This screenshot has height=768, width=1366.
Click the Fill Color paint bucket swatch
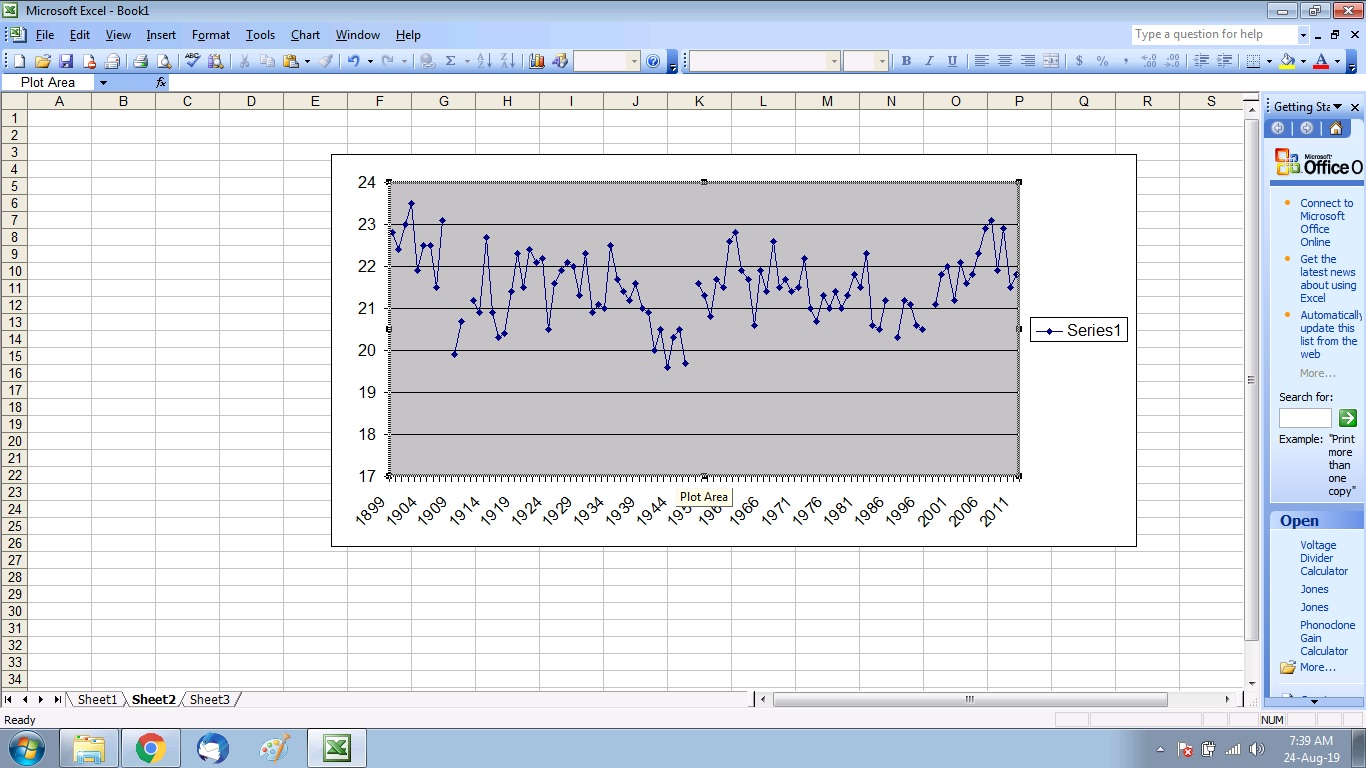(1286, 61)
